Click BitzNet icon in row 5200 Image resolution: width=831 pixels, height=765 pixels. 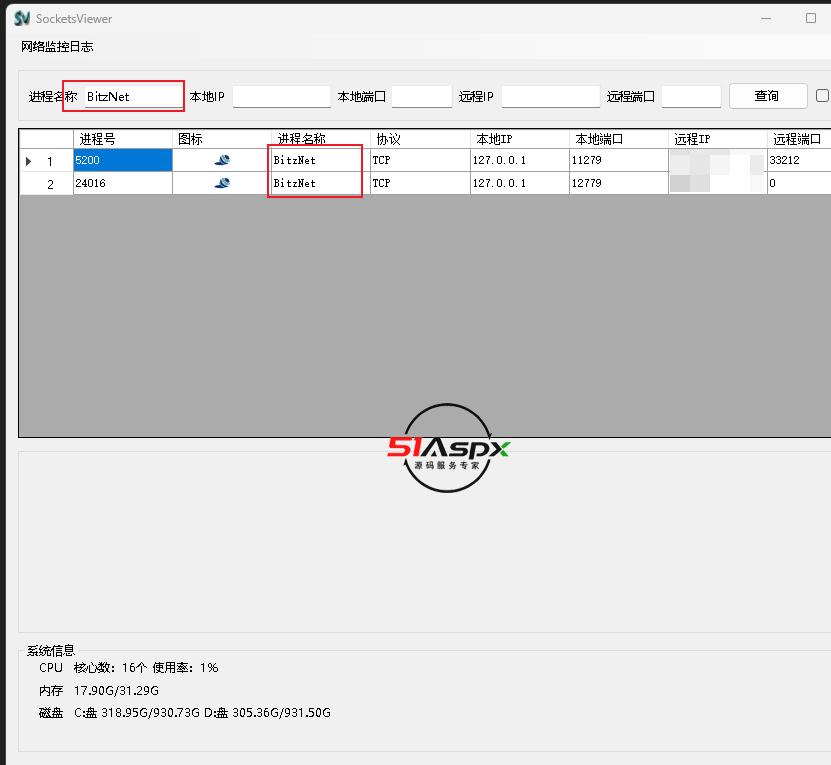(x=222, y=160)
